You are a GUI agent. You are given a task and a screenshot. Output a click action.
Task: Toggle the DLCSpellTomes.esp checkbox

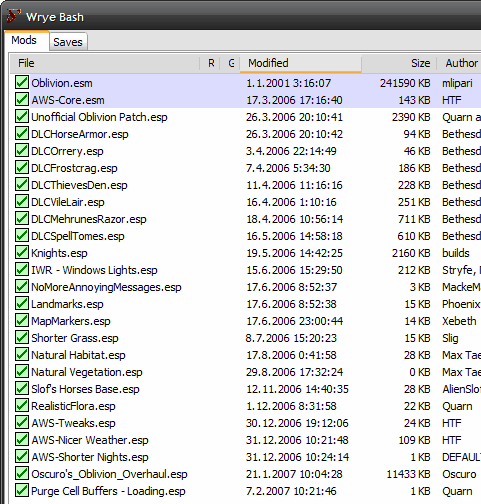tap(22, 235)
